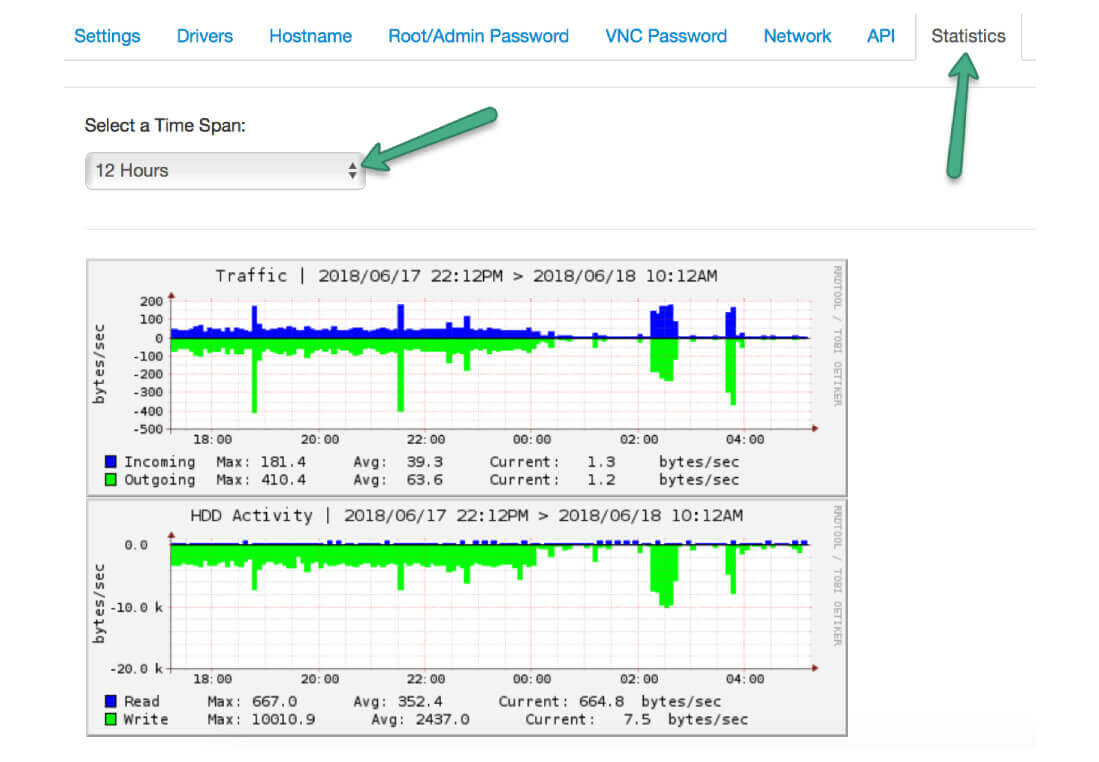Viewport: 1099px width, 762px height.
Task: Click the HDD Activity graph title text
Action: [x=466, y=515]
